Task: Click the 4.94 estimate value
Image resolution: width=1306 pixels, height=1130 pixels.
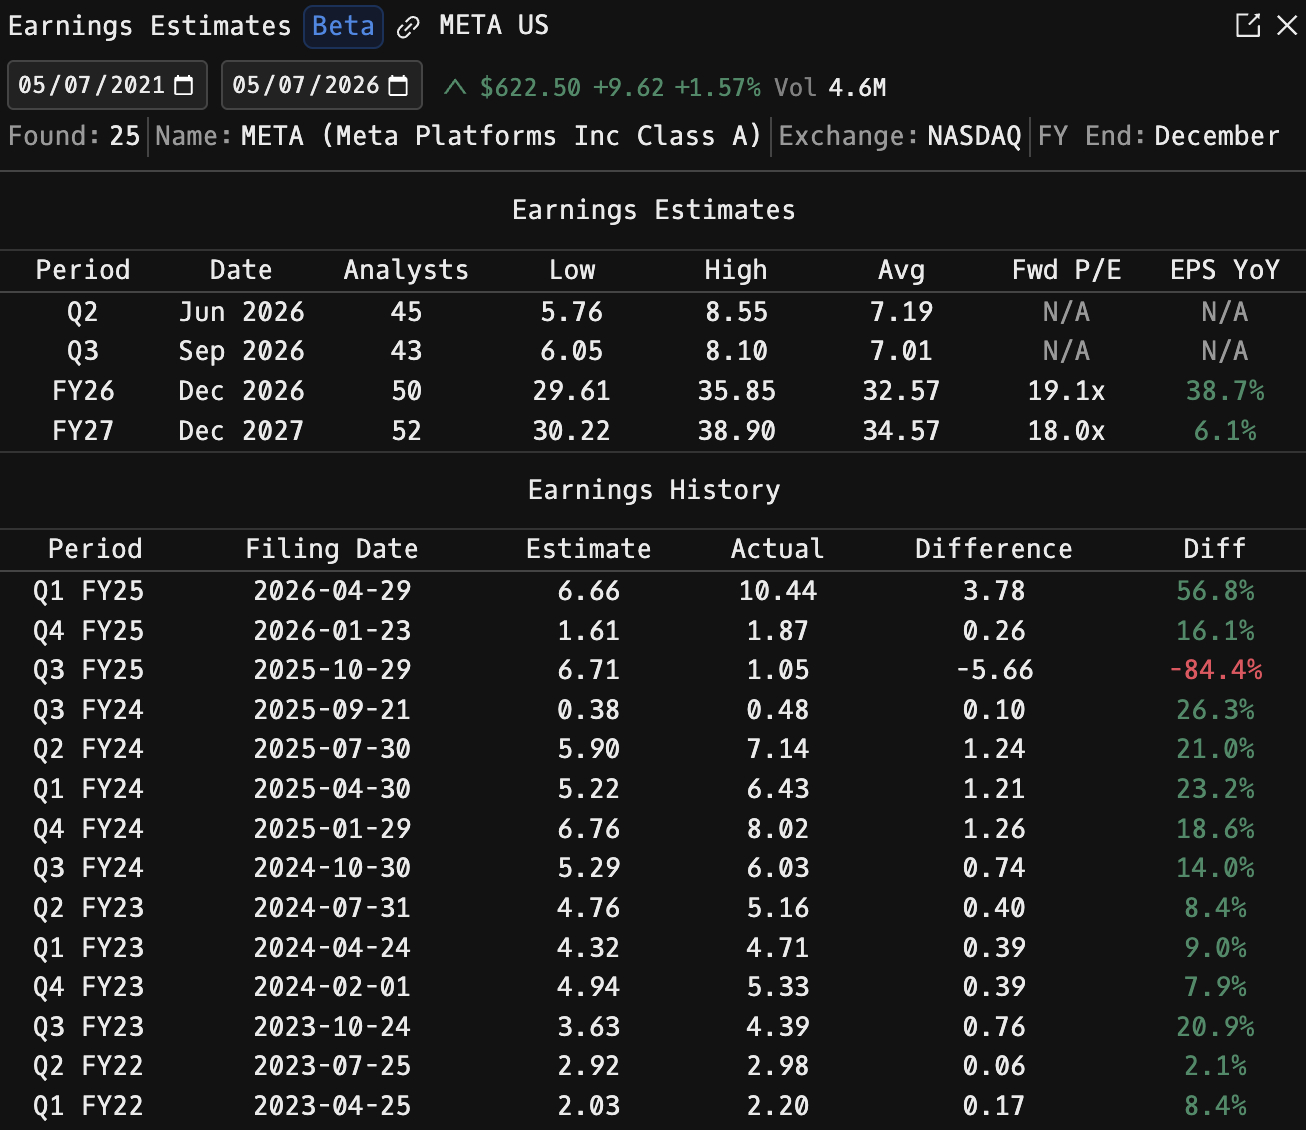Action: click(x=588, y=987)
